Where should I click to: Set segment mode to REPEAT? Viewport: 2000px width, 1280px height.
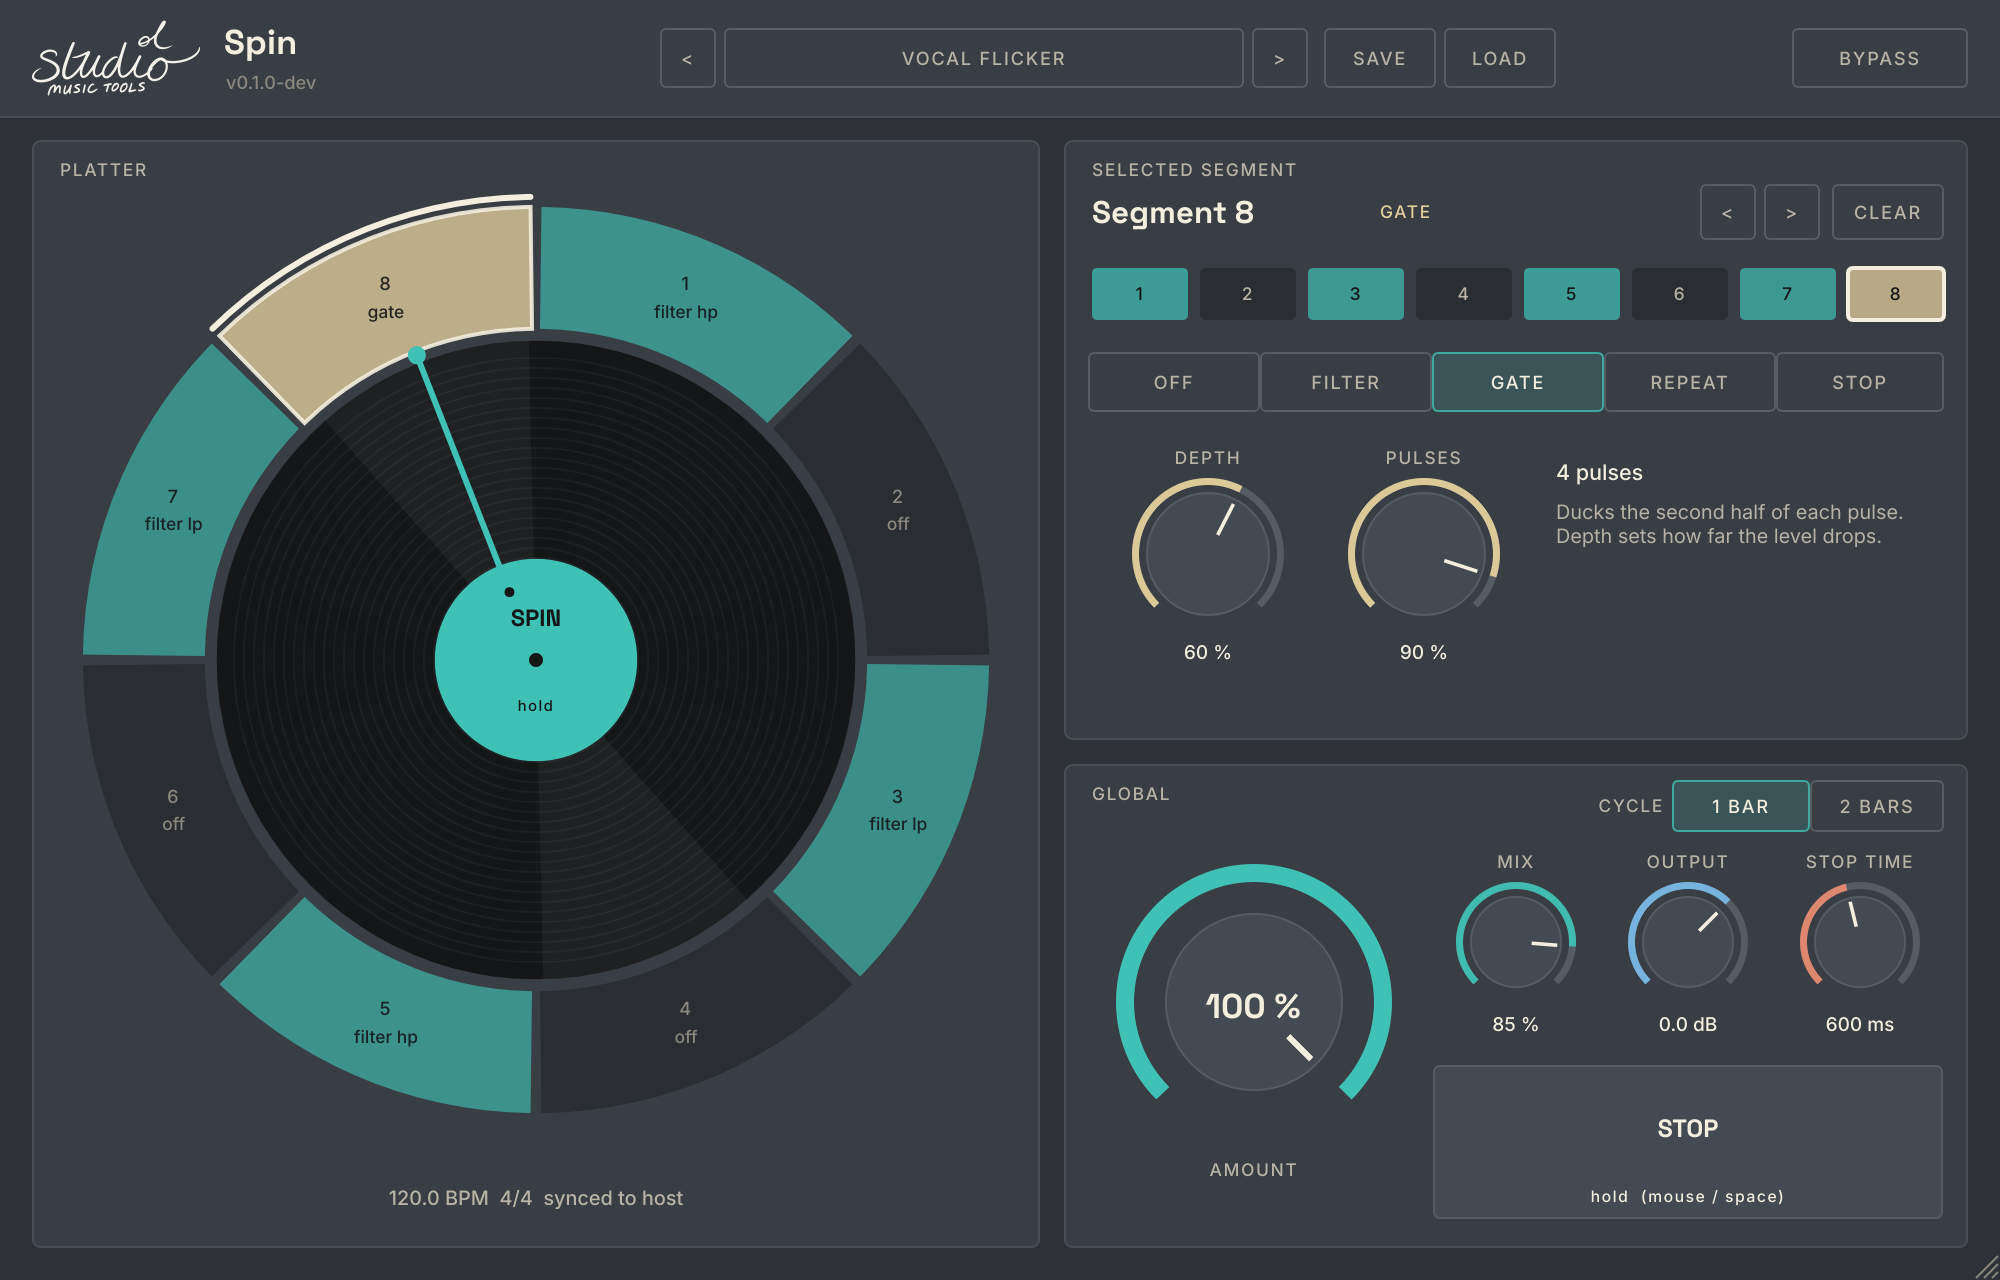pos(1689,382)
